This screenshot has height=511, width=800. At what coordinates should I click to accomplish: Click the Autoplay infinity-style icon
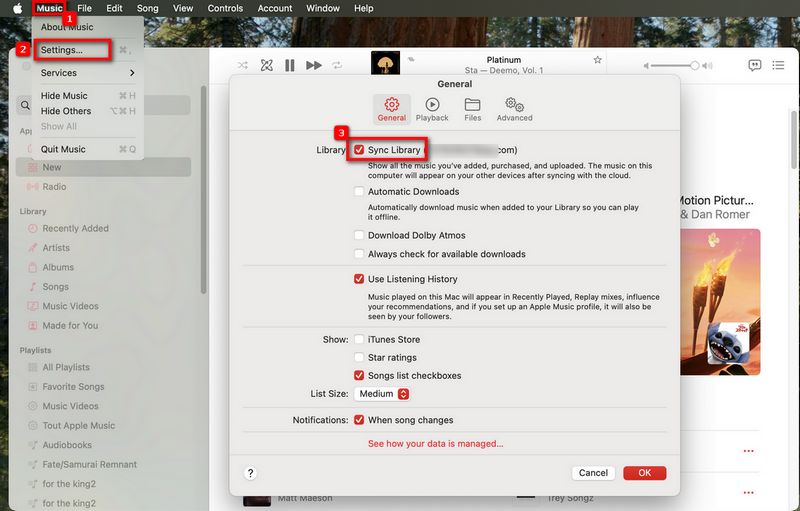[x=266, y=65]
